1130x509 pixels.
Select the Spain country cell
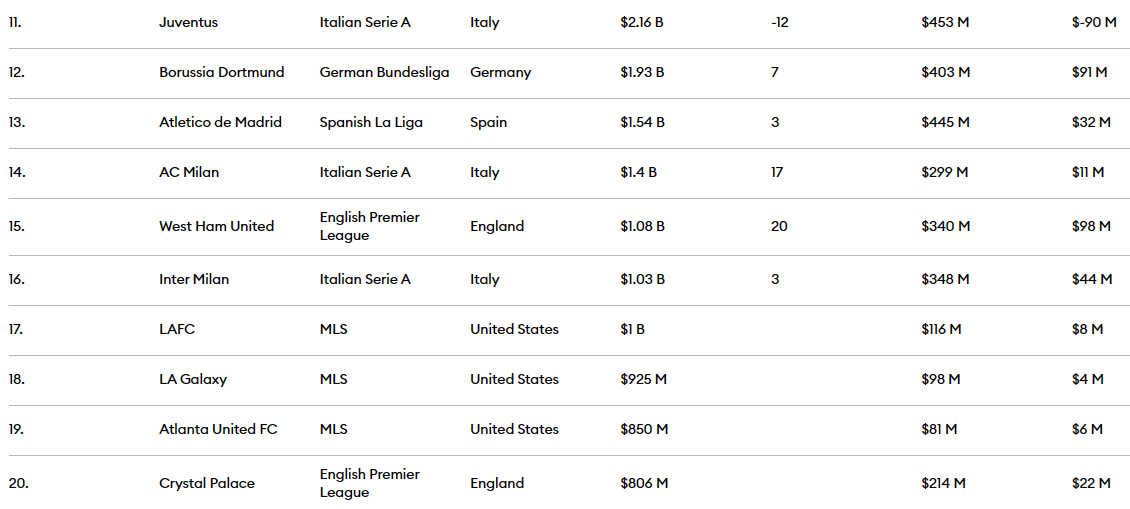489,122
